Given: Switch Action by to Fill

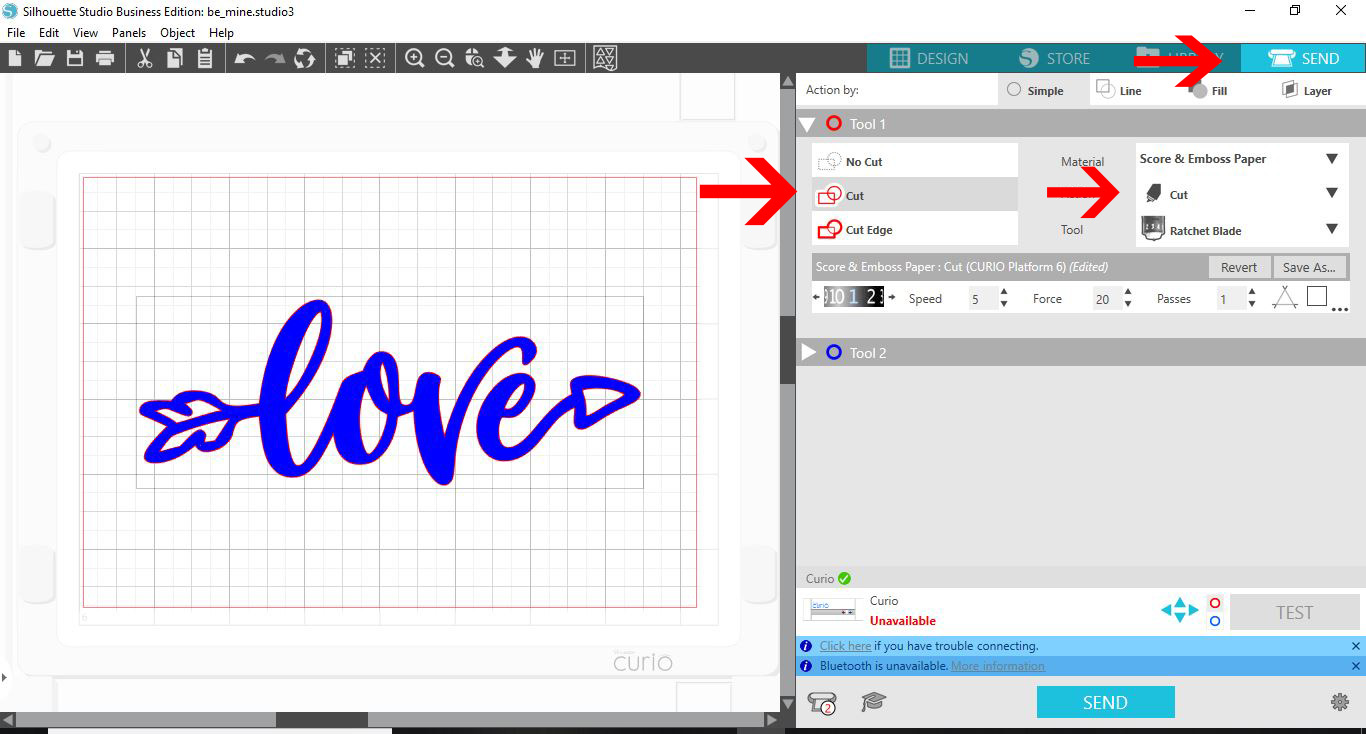Looking at the screenshot, I should 1209,90.
